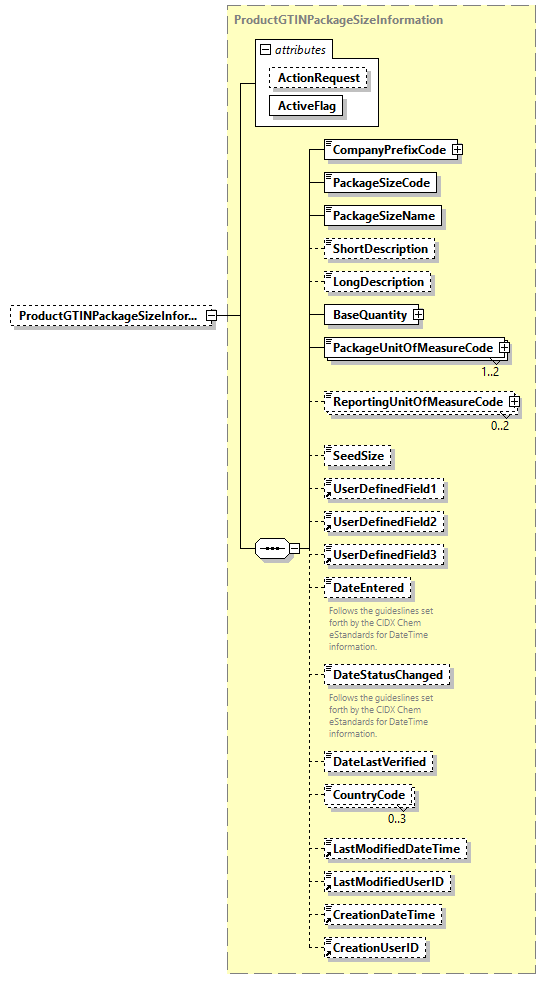
Task: Select the ActiveFlag attribute
Action: pyautogui.click(x=306, y=106)
